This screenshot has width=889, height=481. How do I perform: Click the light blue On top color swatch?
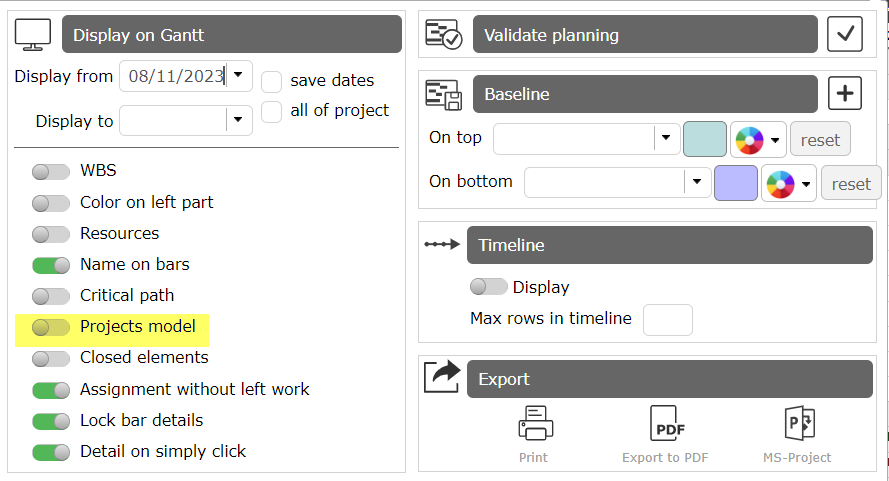(704, 140)
